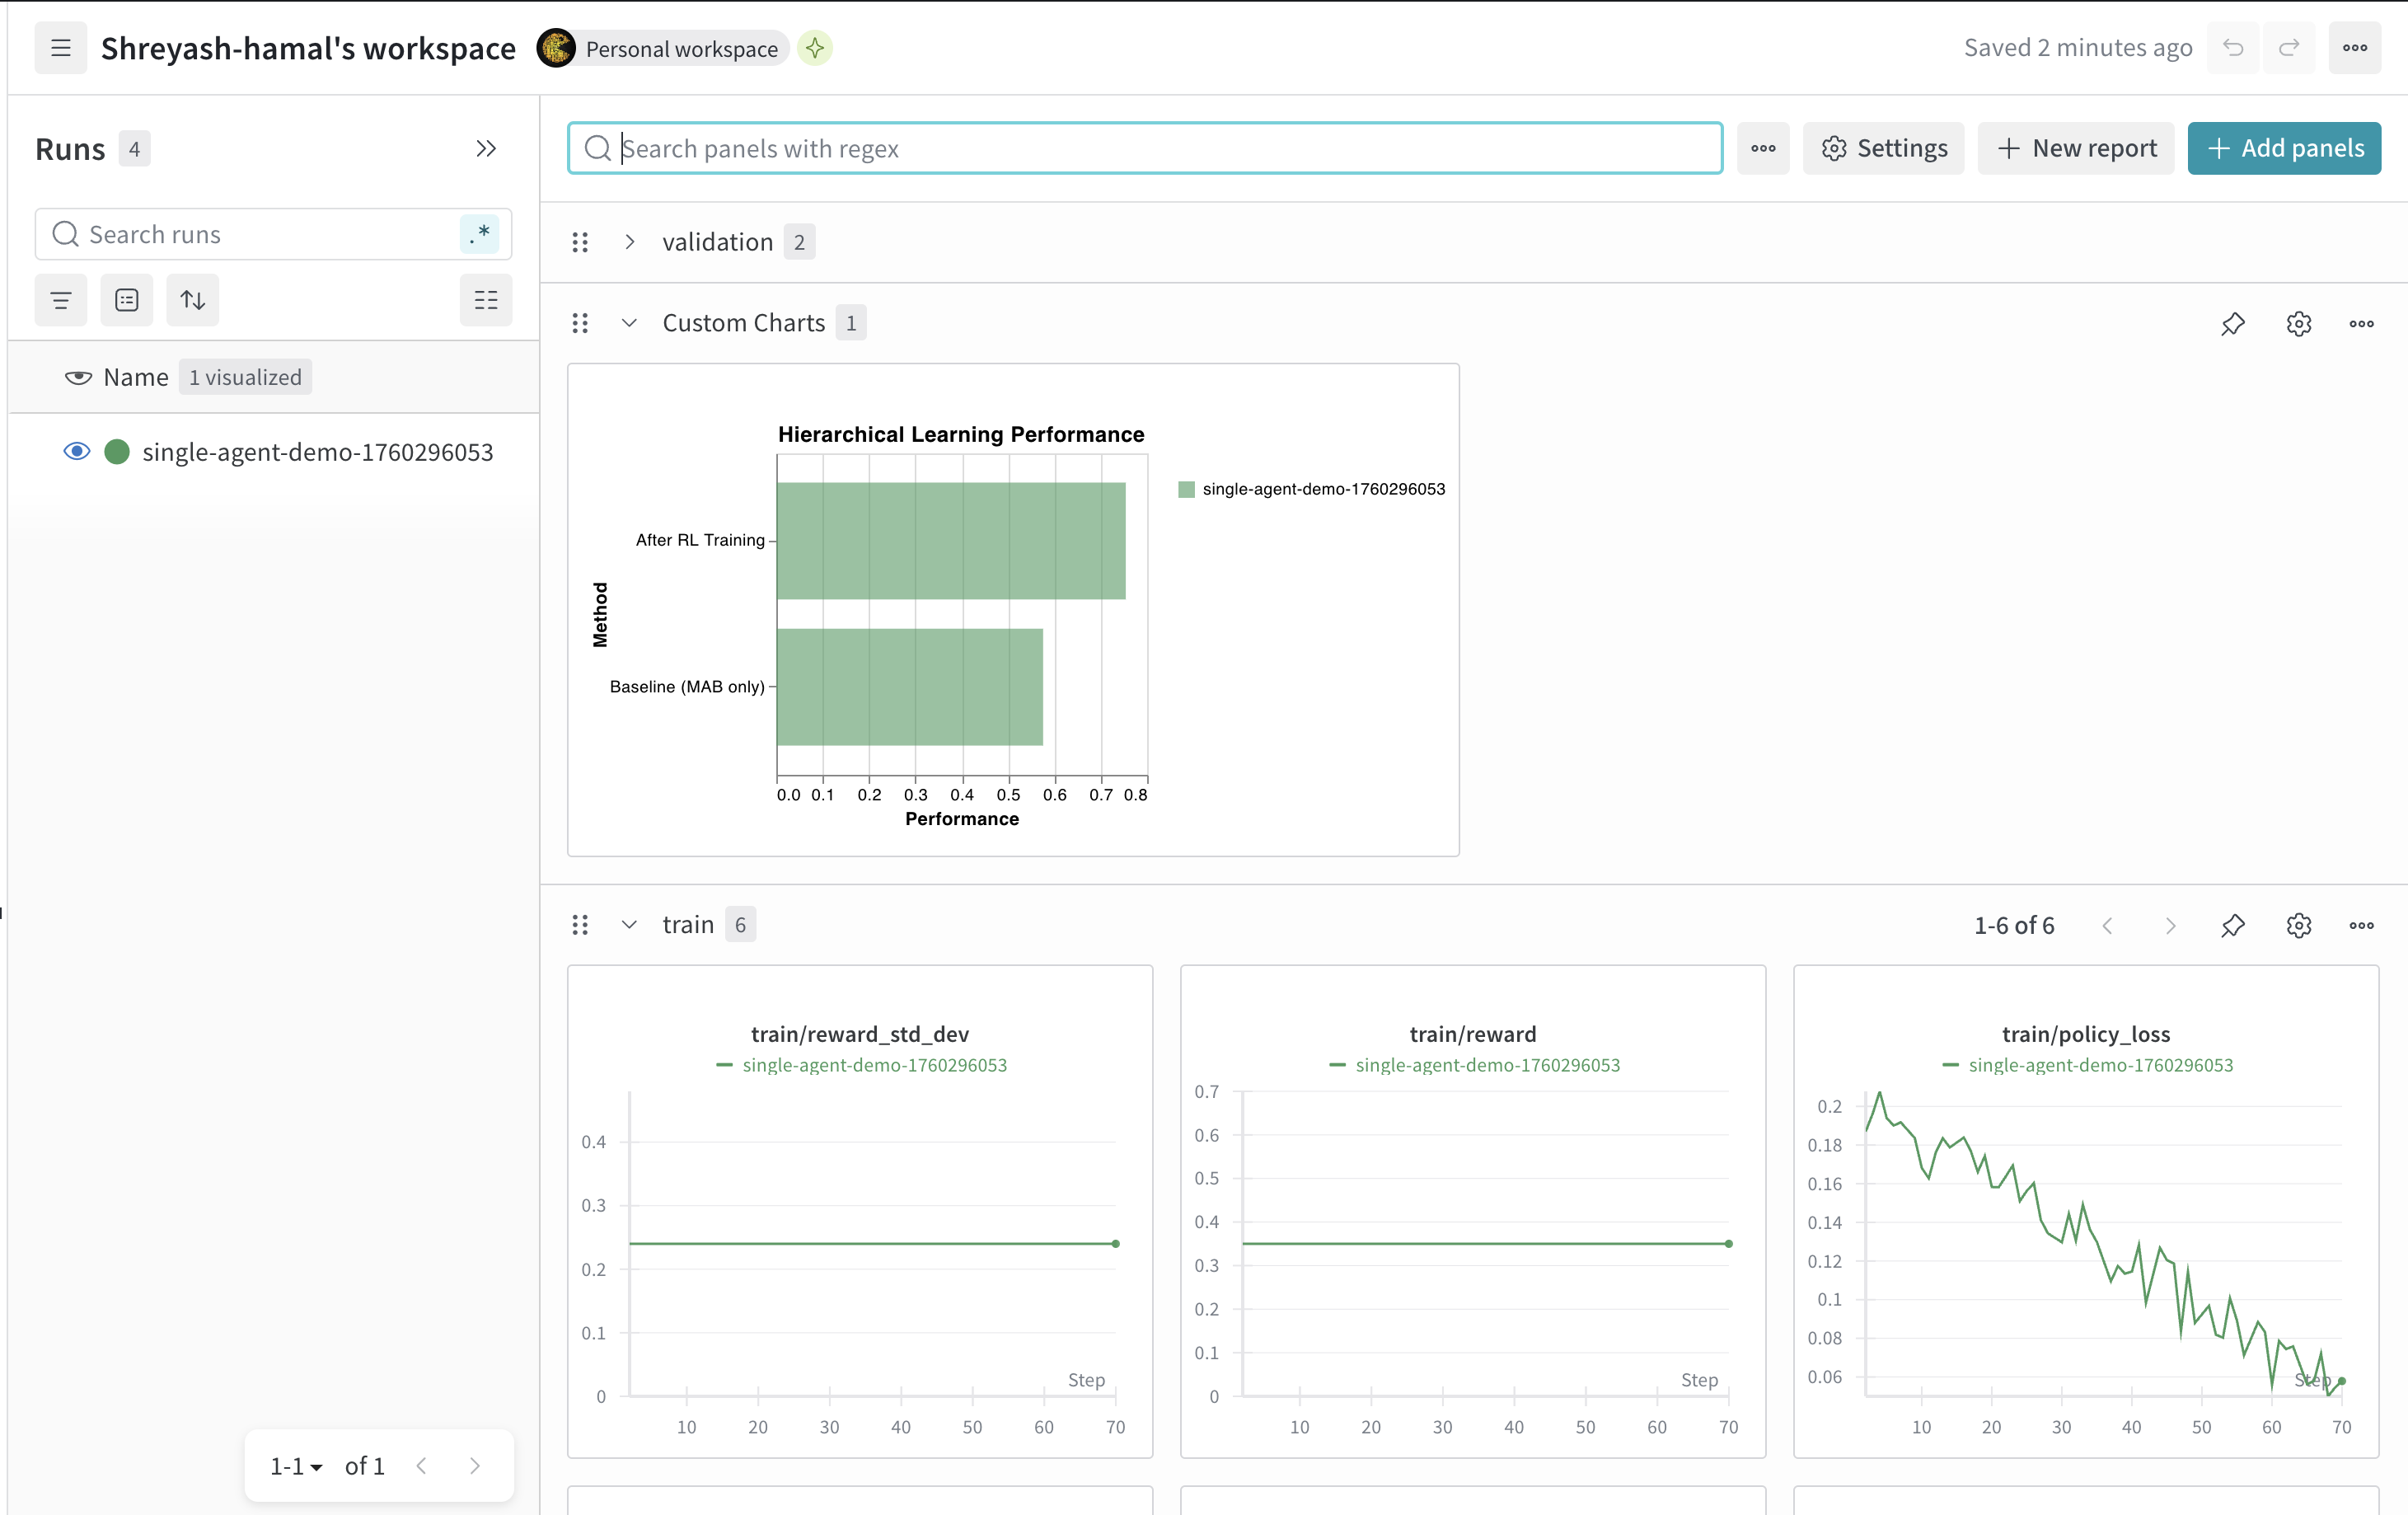The height and width of the screenshot is (1515, 2408).
Task: Click the group runs icon
Action: [127, 300]
